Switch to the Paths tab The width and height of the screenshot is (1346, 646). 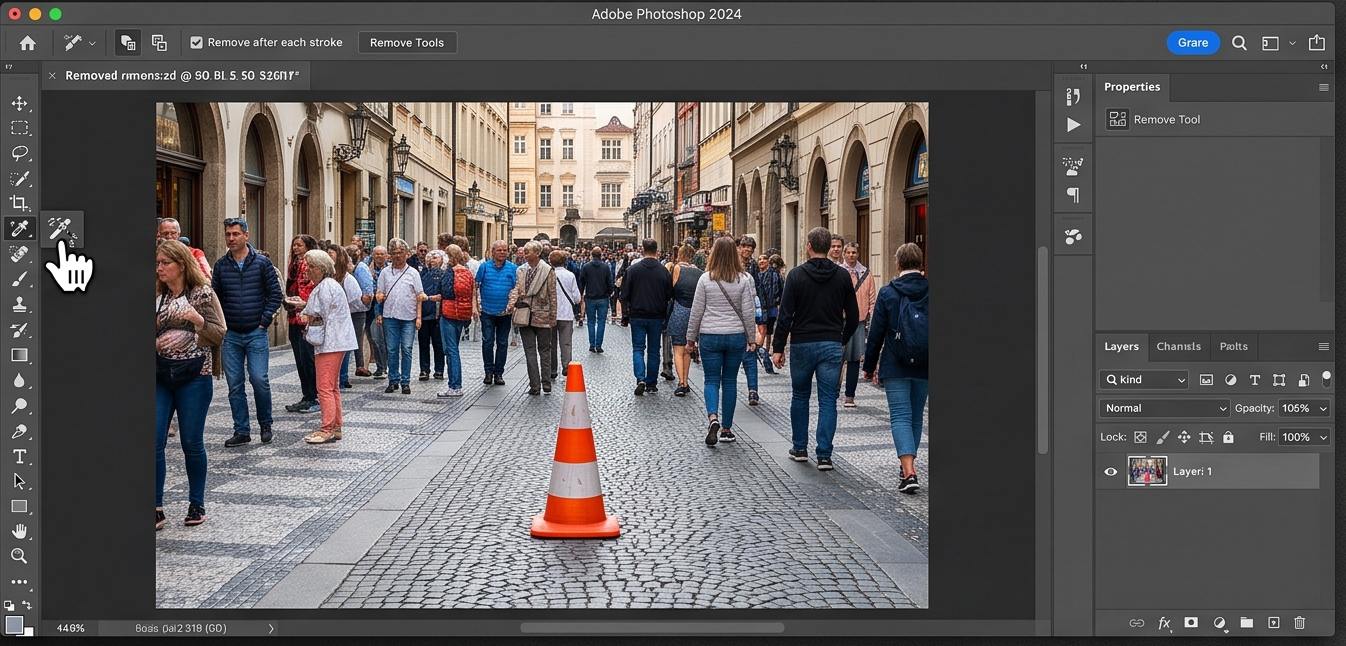(x=1233, y=347)
